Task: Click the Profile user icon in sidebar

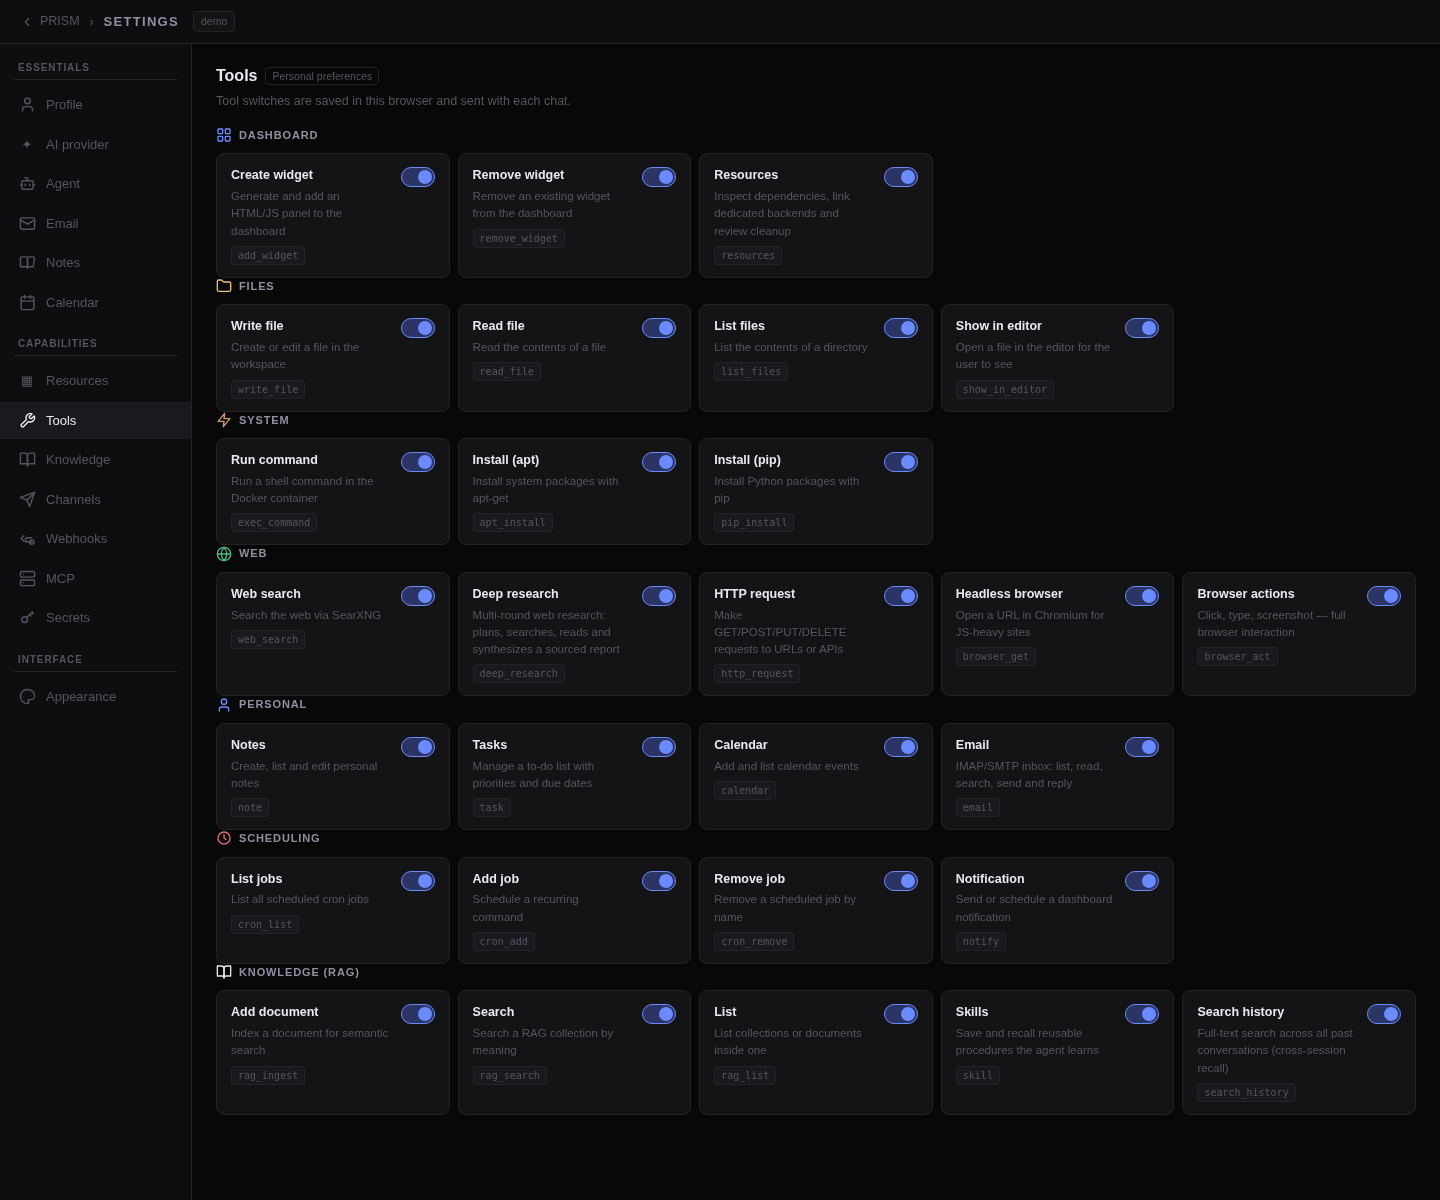Action: click(27, 105)
